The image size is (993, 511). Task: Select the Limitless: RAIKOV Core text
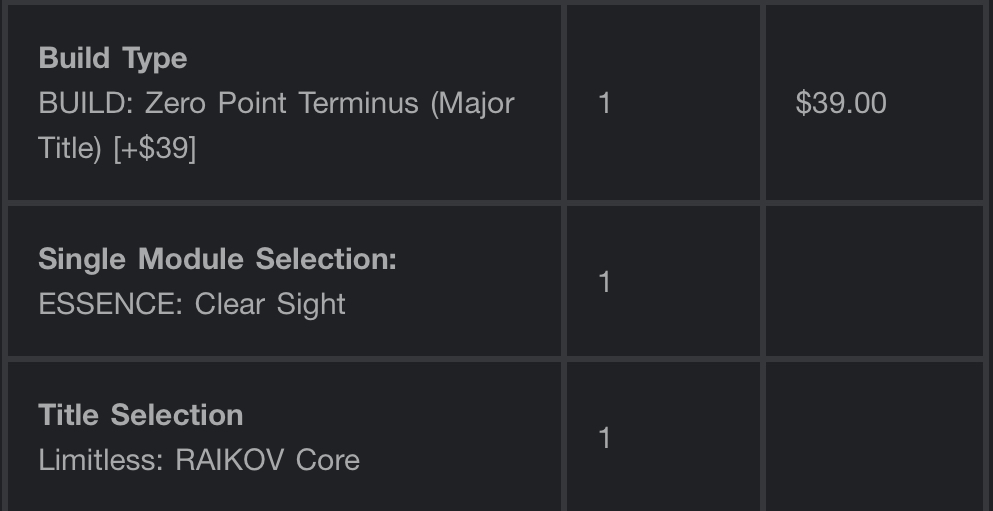(199, 459)
